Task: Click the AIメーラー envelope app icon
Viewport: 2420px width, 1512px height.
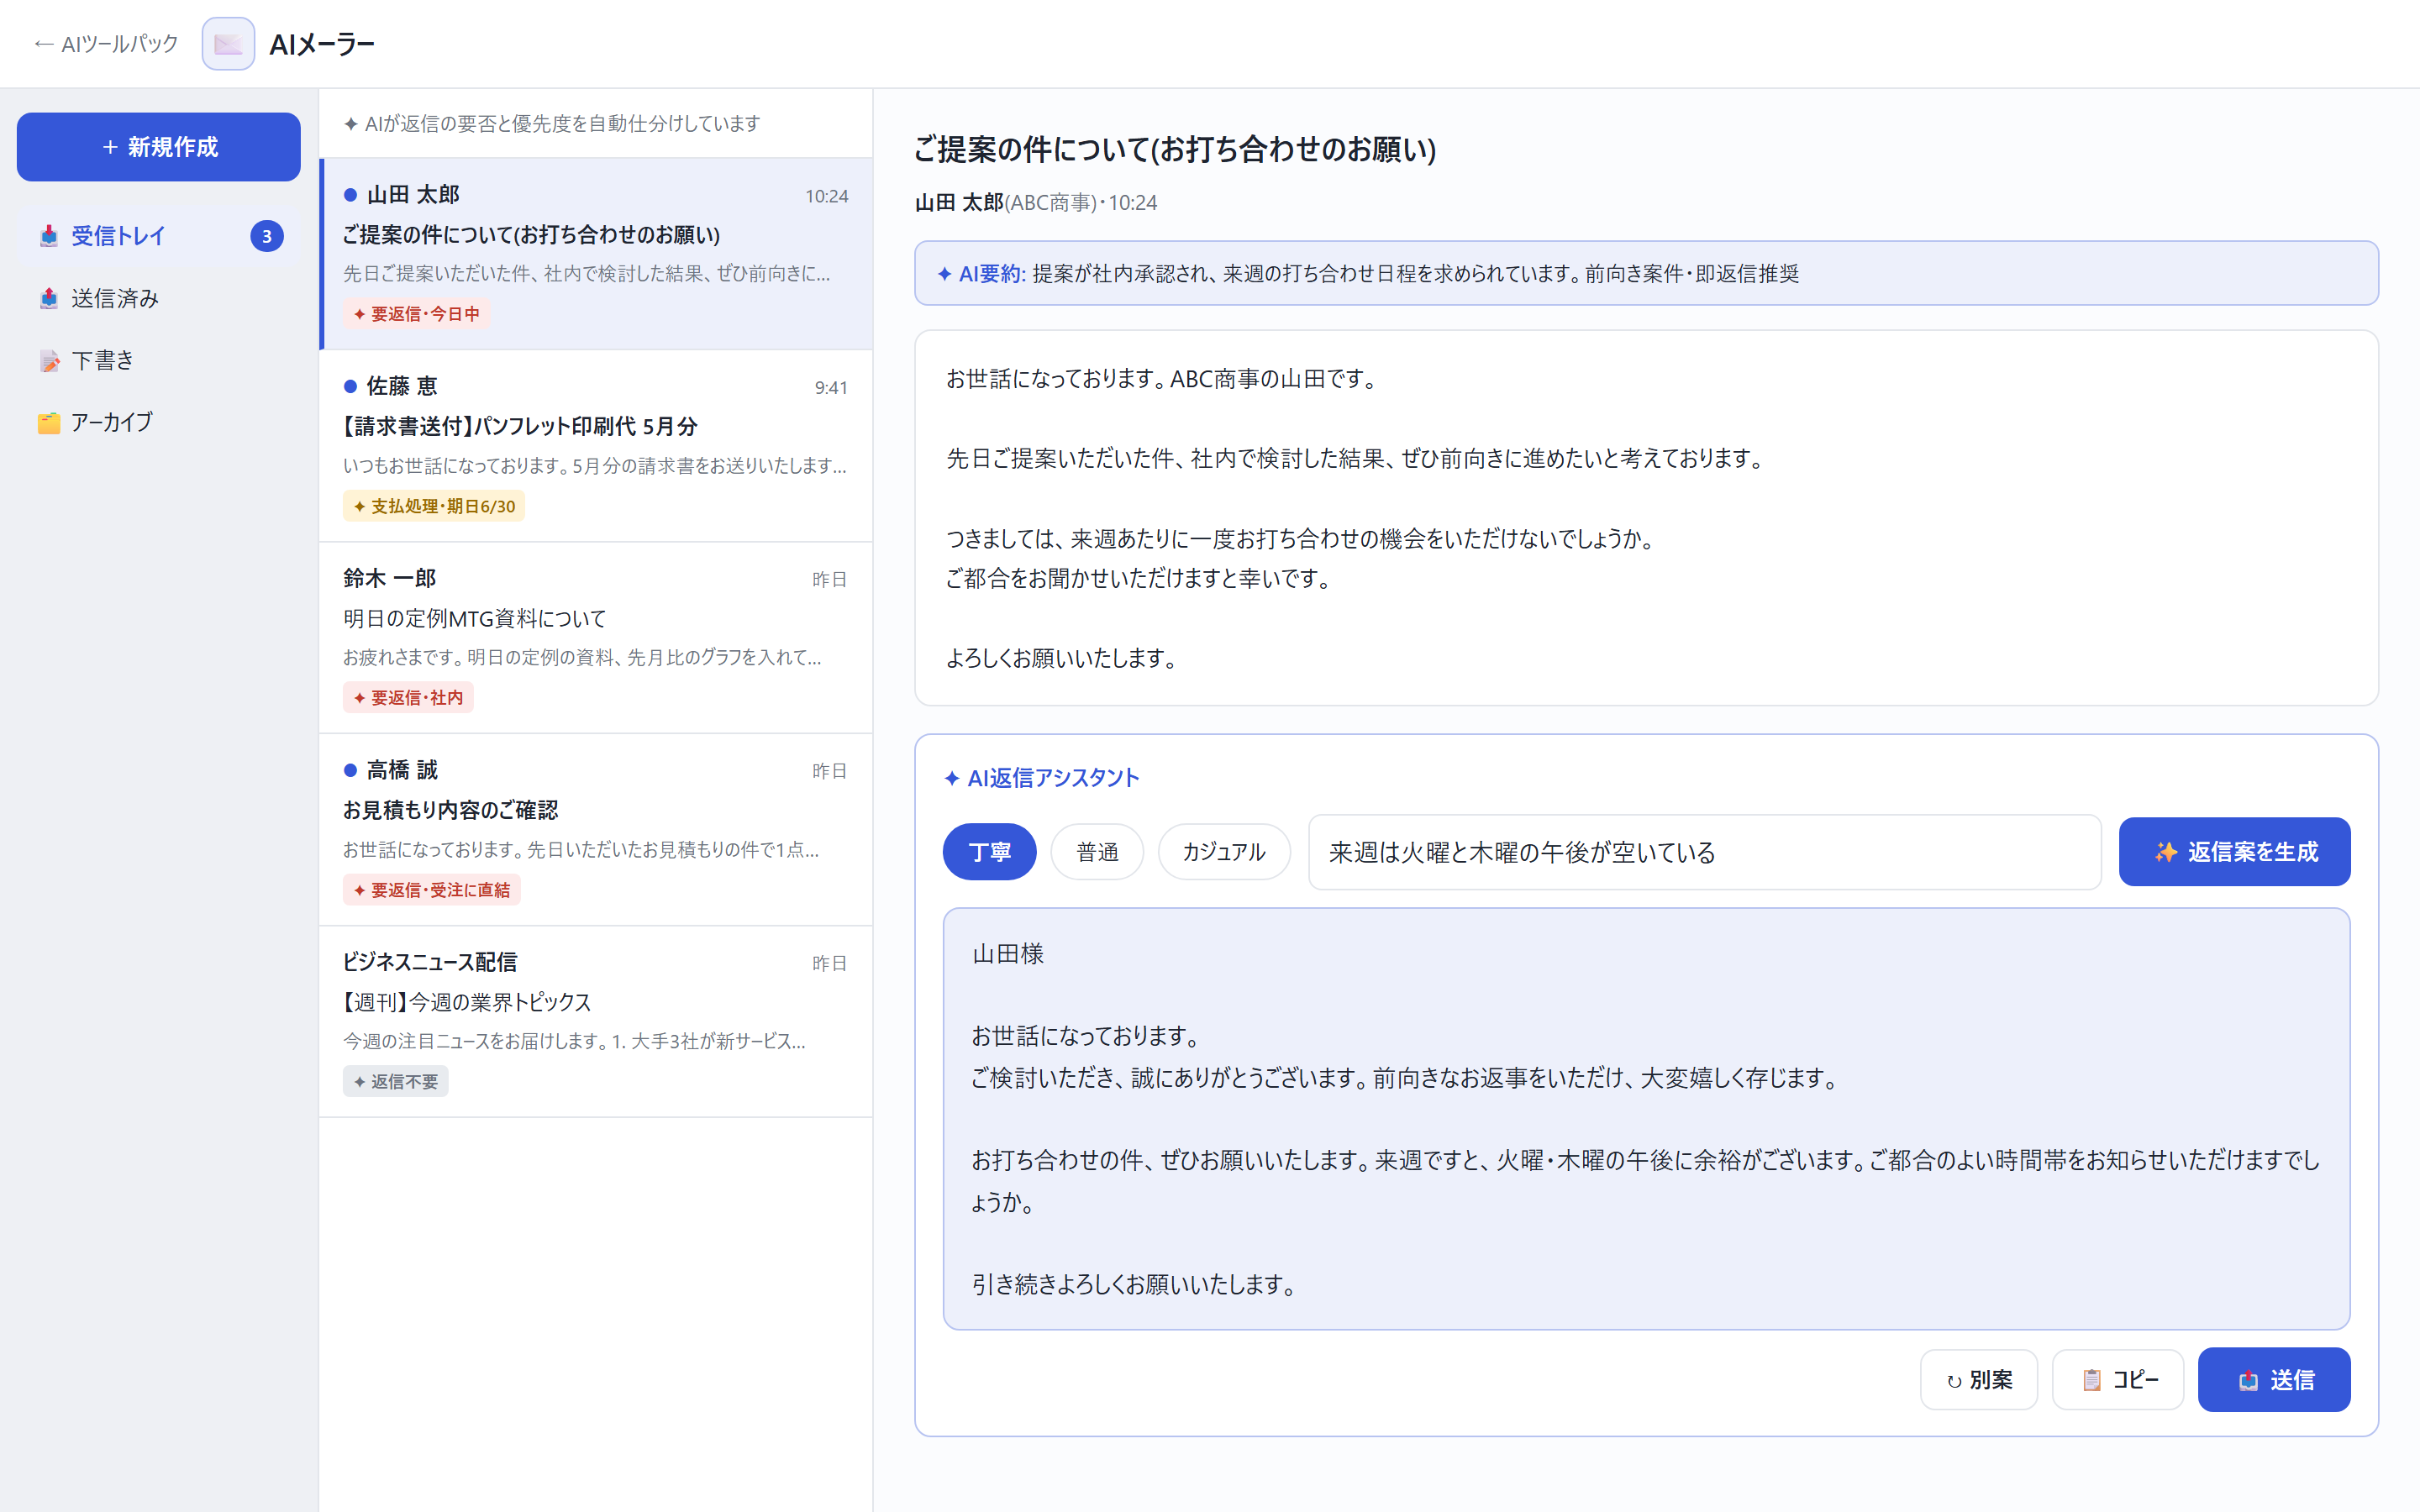Action: (x=228, y=44)
